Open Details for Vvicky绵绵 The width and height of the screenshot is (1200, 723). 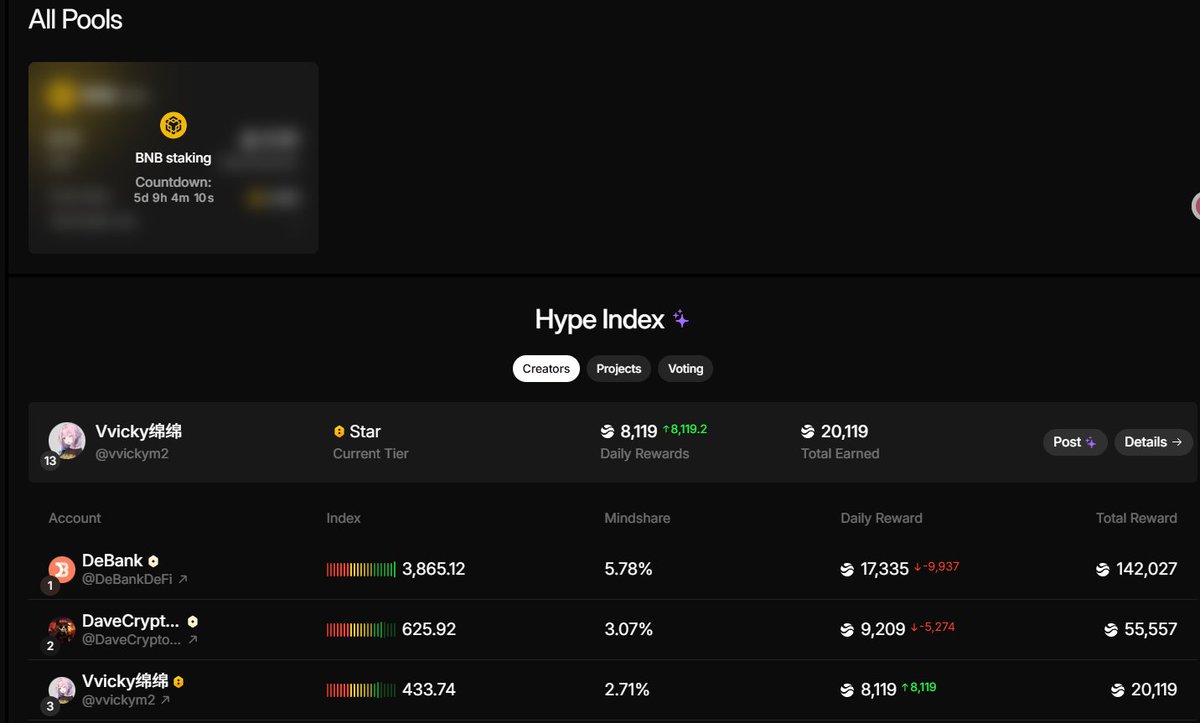[x=1153, y=442]
